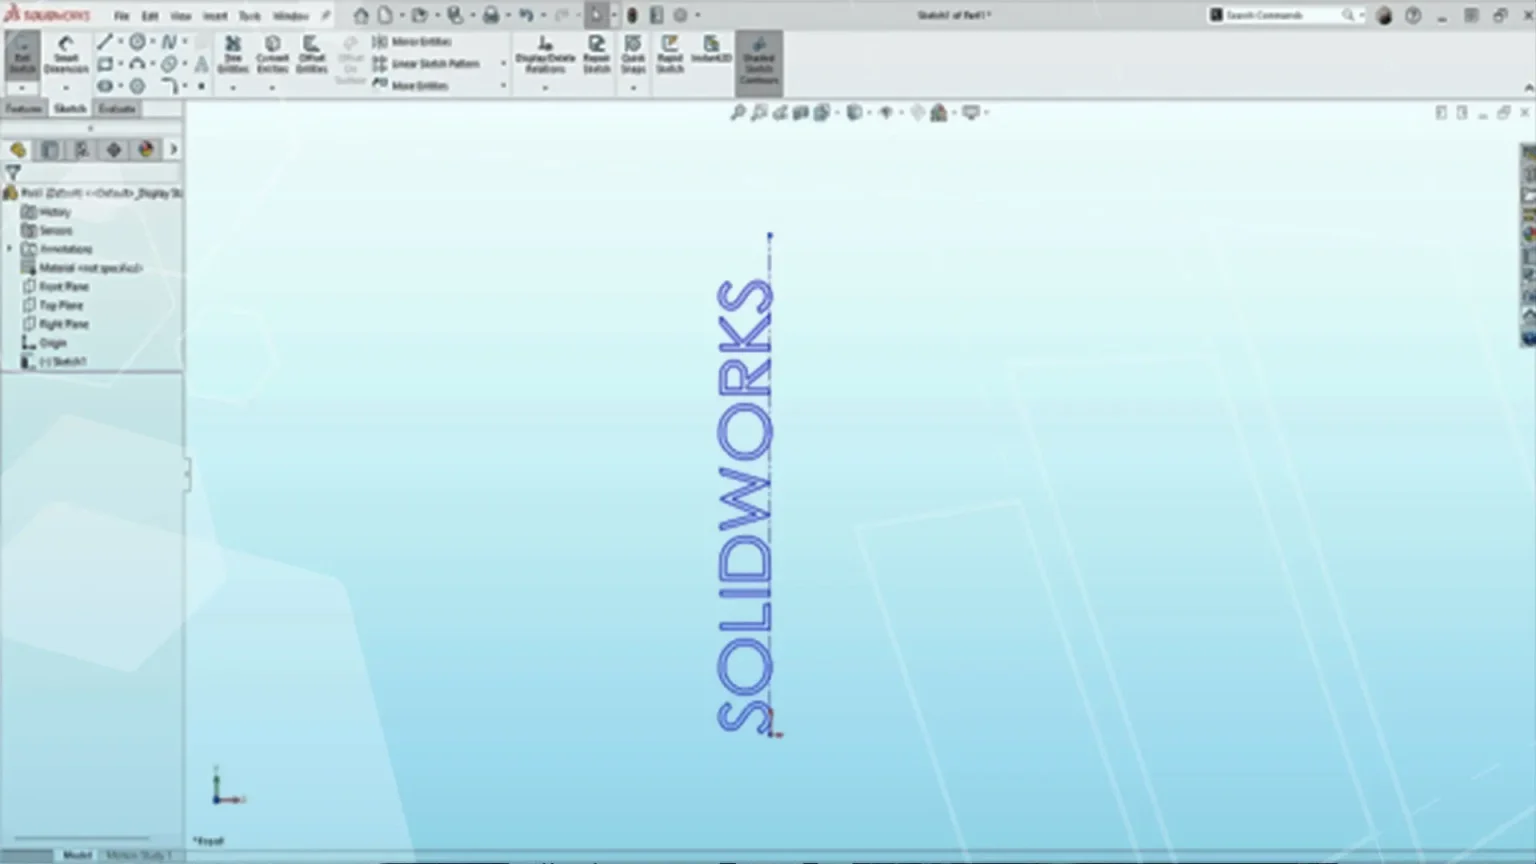
Task: Open the DimXpertManager tab
Action: click(114, 150)
